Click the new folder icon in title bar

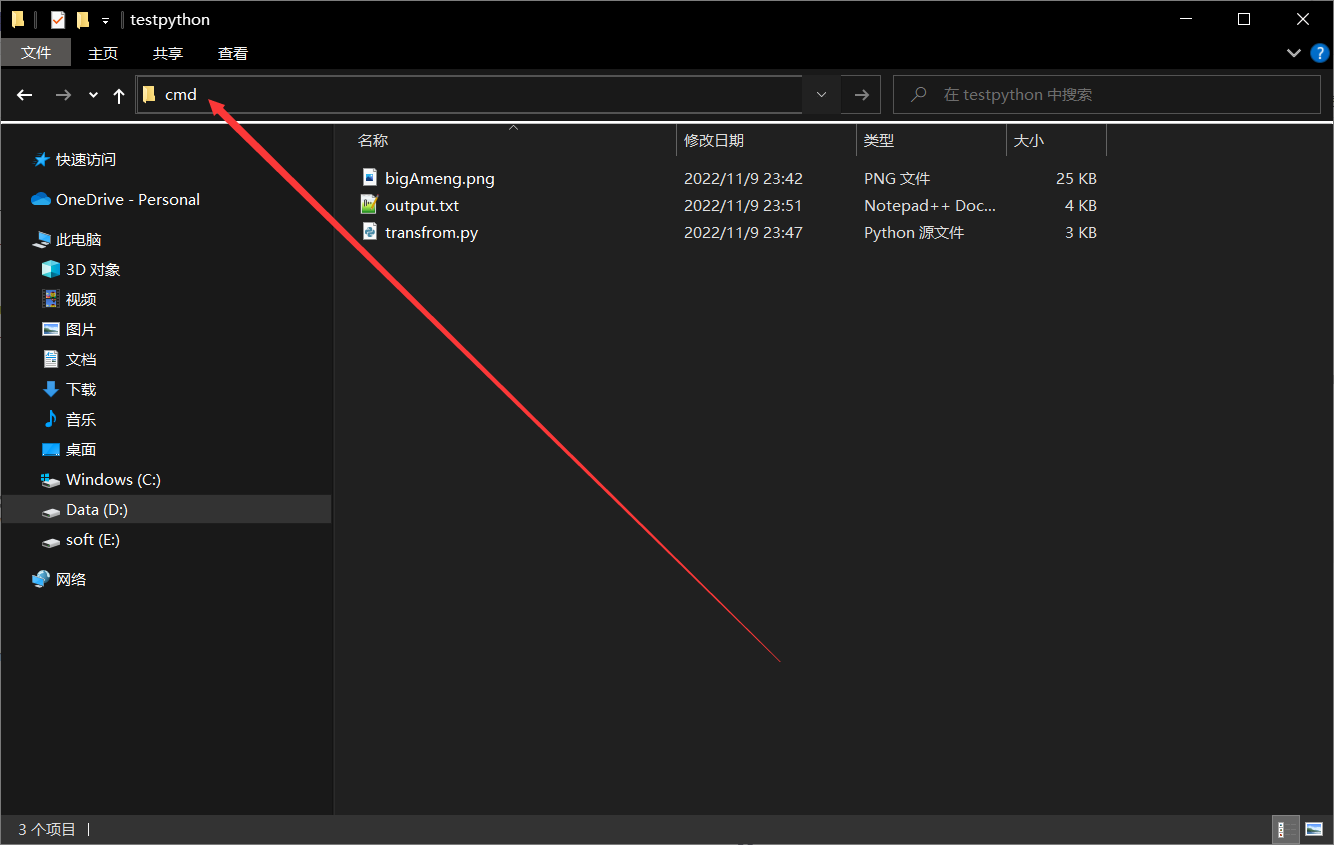pos(83,19)
